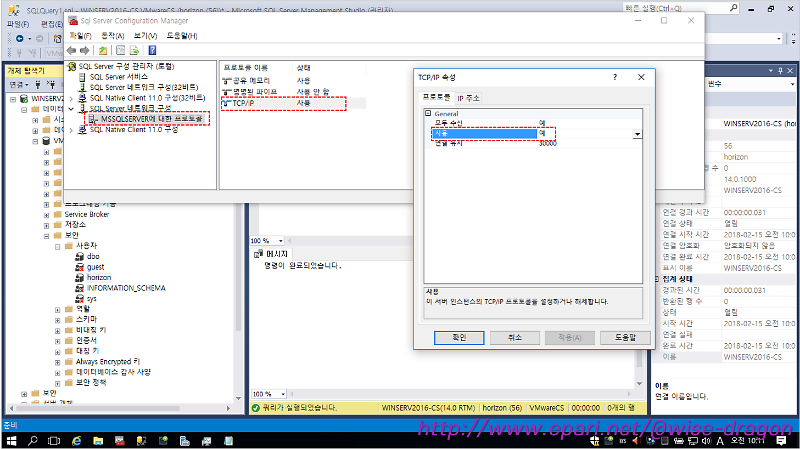Click the 도움말 button in TCP/IP dialog
The image size is (800, 449).
pyautogui.click(x=625, y=338)
